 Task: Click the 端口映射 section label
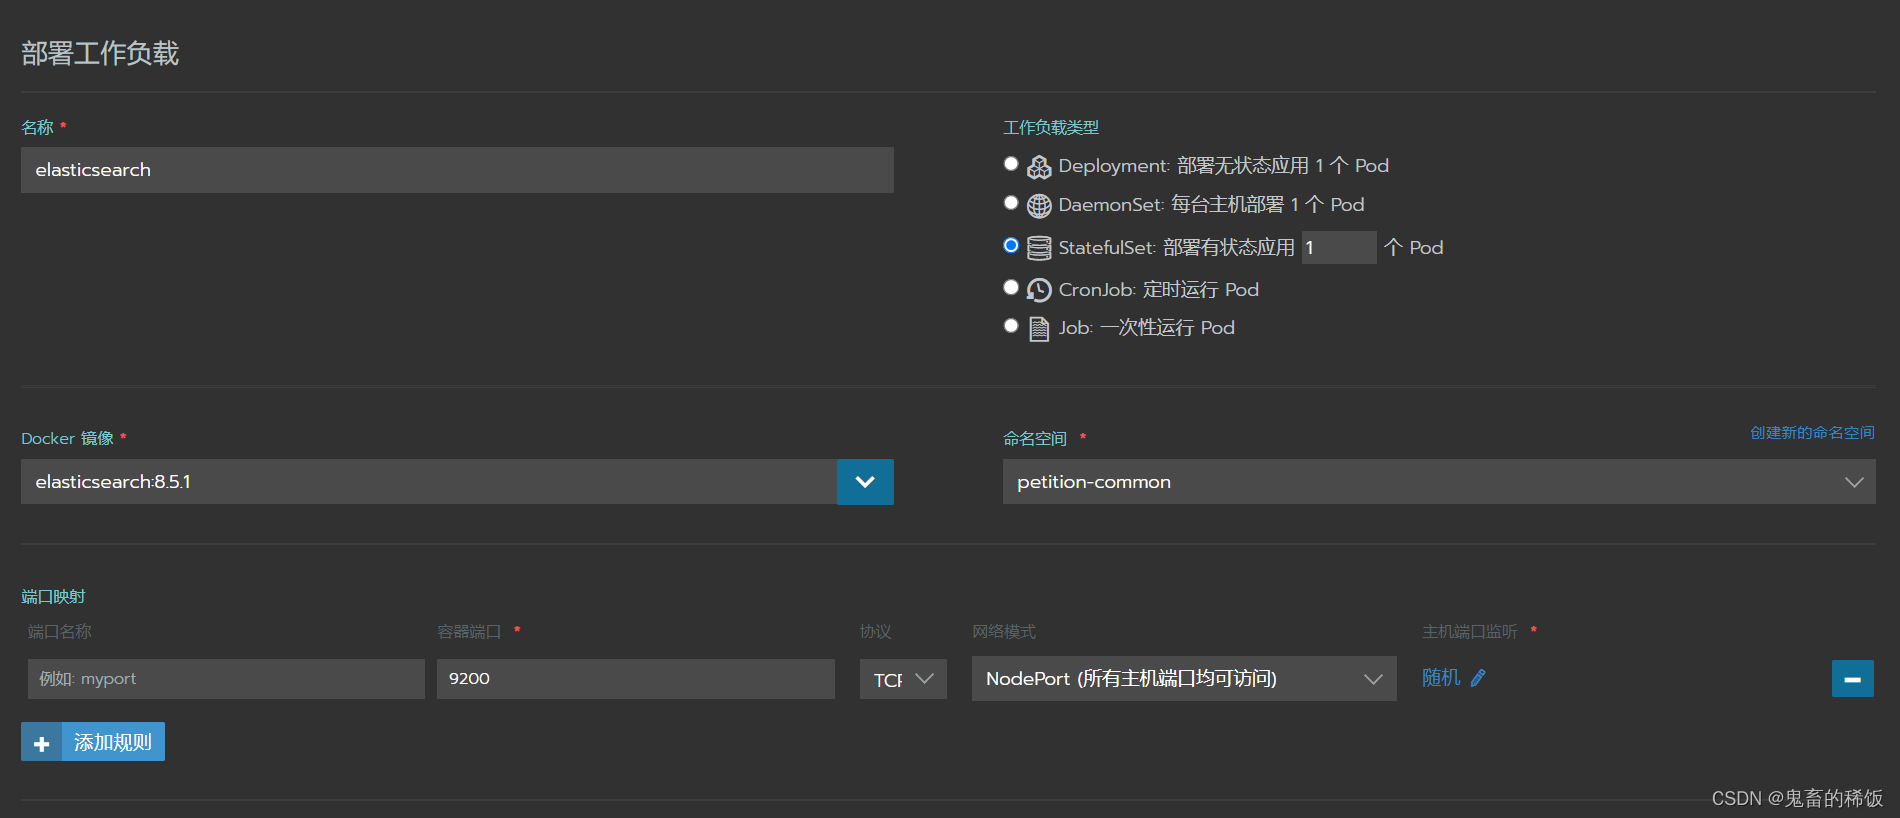[x=53, y=597]
